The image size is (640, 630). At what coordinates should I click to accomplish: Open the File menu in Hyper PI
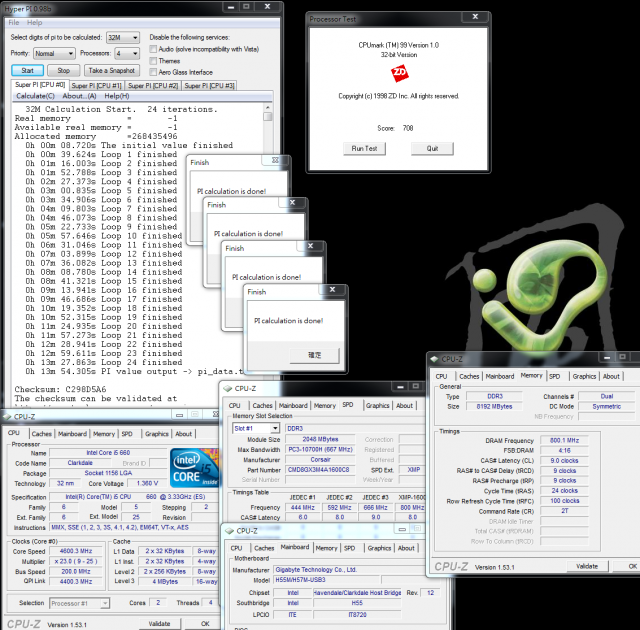14,23
